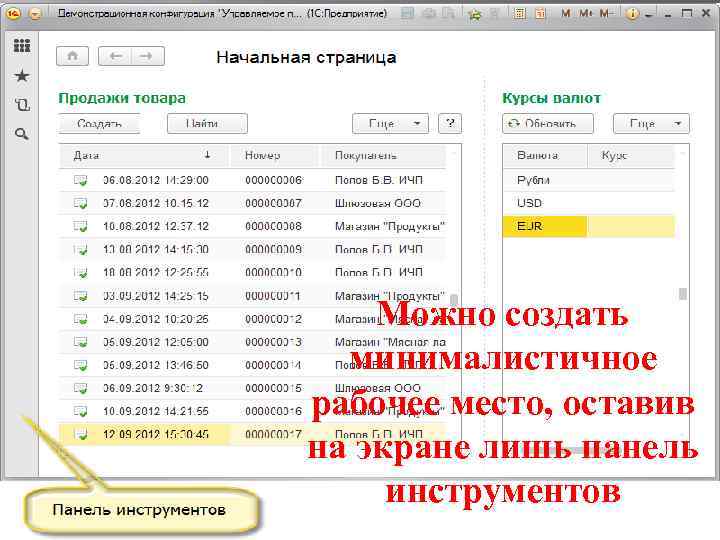Screen dimensions: 720x540
Task: Click document icon of row 00000007
Action: click(x=80, y=203)
